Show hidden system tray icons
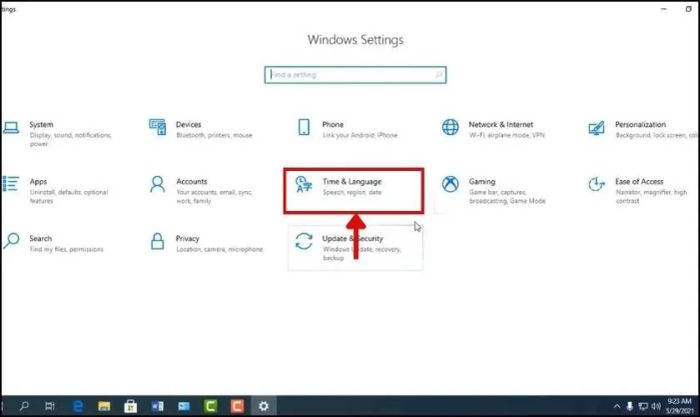Image resolution: width=700 pixels, height=417 pixels. click(x=617, y=406)
